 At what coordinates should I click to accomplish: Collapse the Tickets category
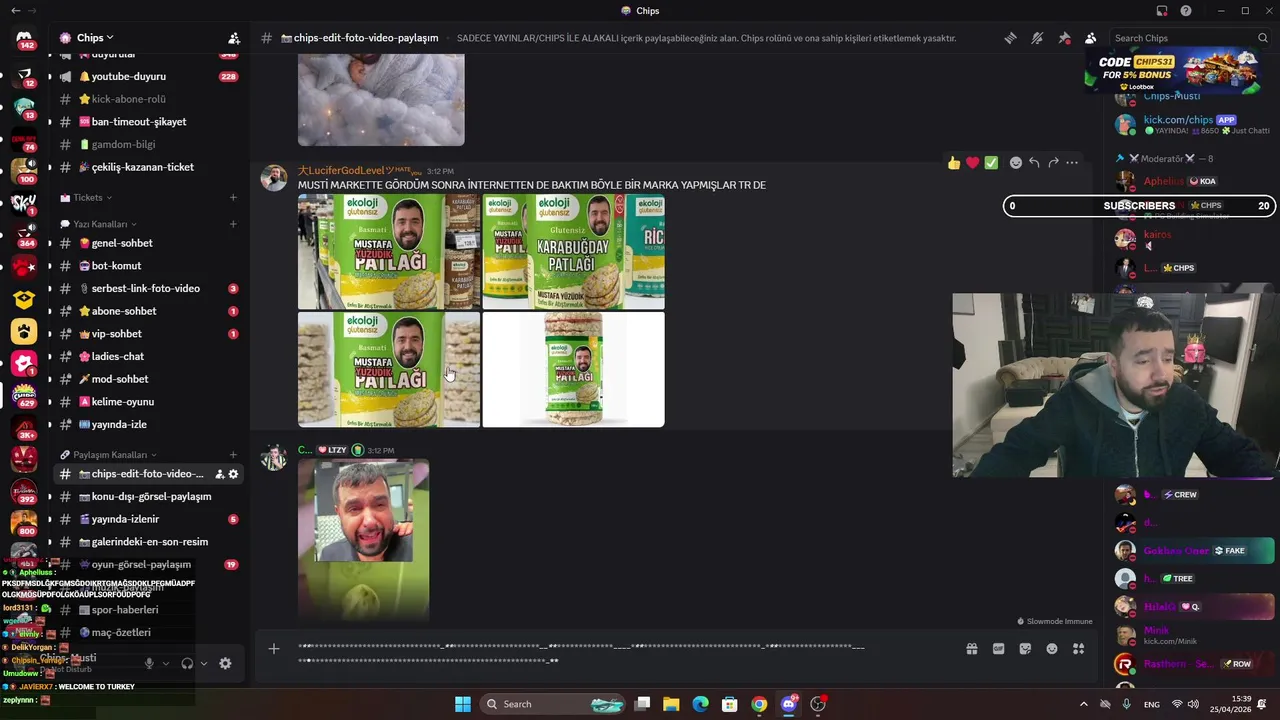click(x=86, y=198)
